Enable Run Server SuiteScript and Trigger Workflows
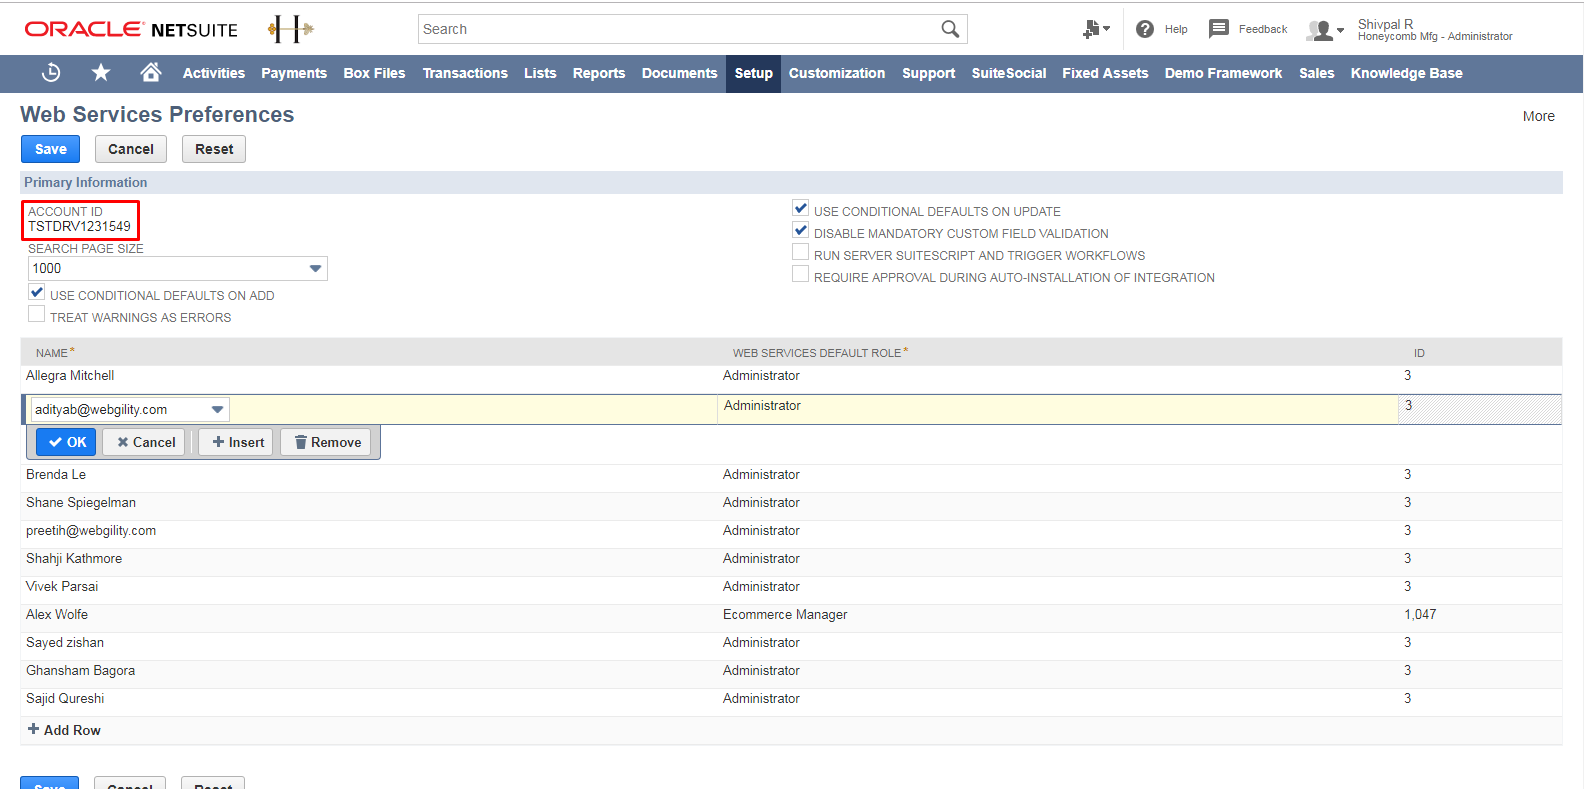The height and width of the screenshot is (789, 1584). pyautogui.click(x=800, y=252)
